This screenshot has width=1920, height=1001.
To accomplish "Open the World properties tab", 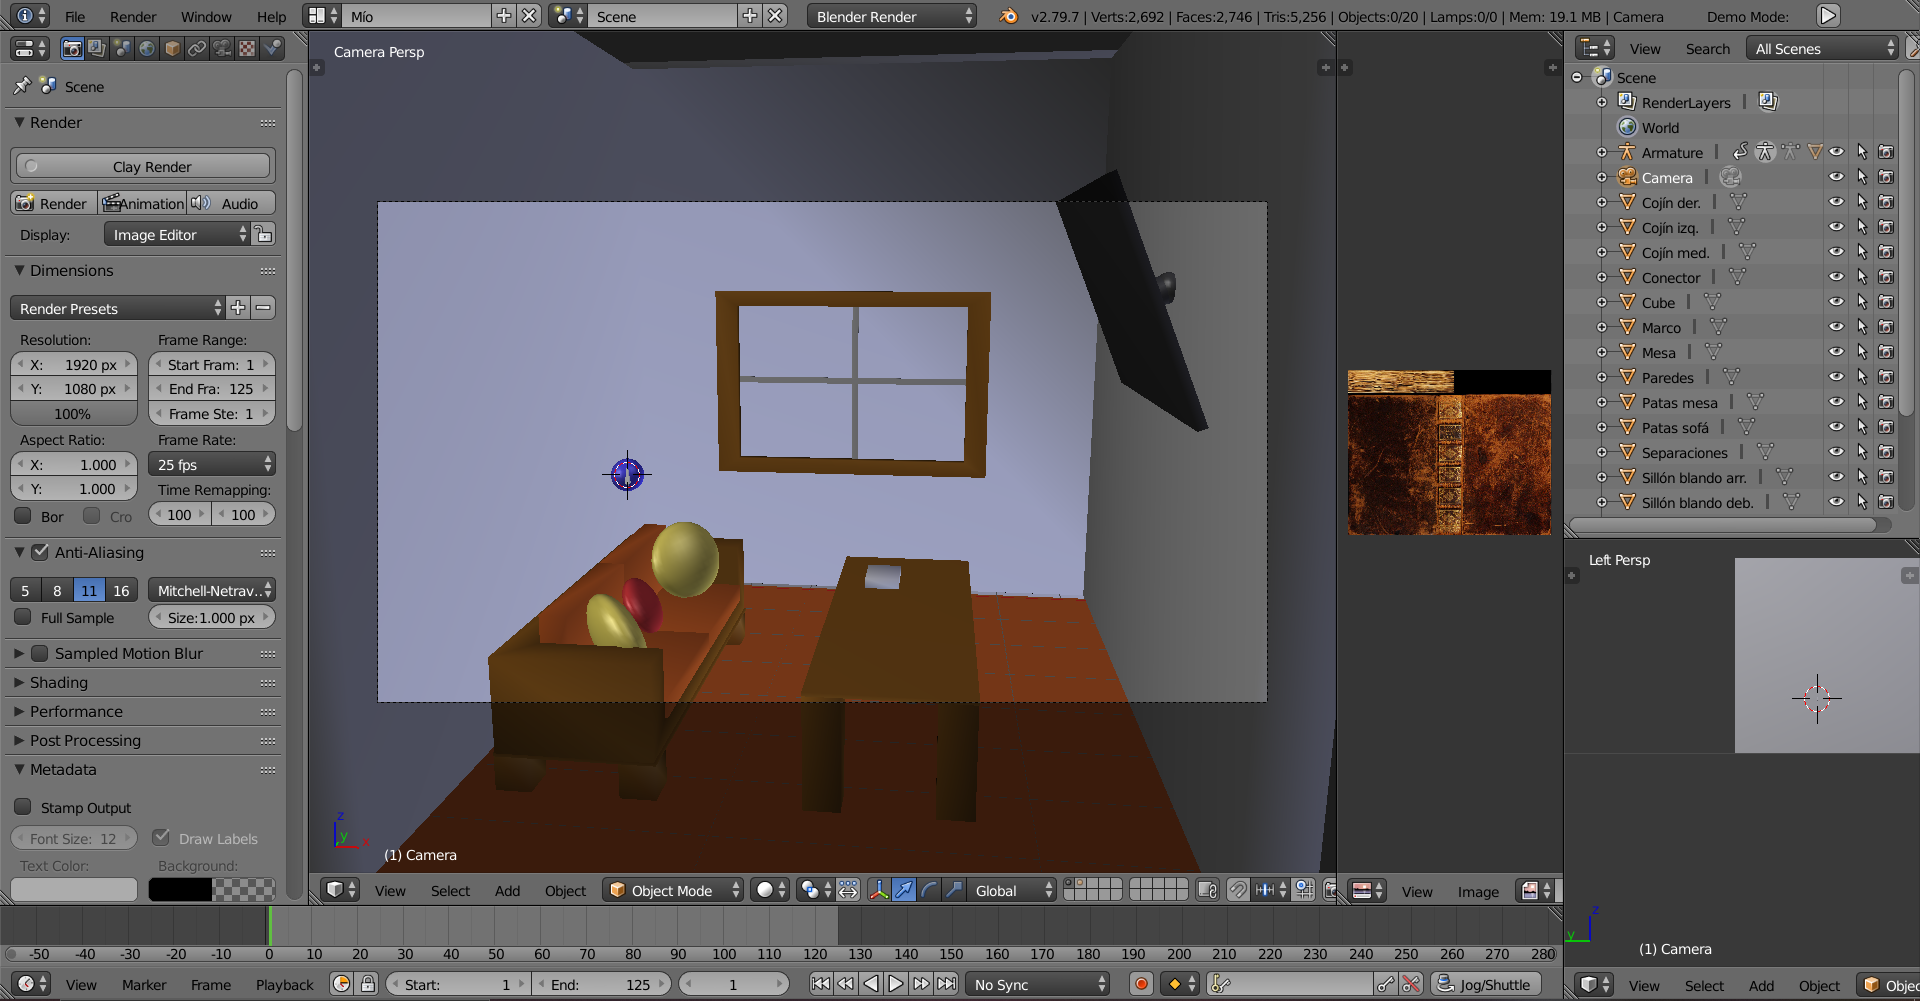I will pos(147,48).
